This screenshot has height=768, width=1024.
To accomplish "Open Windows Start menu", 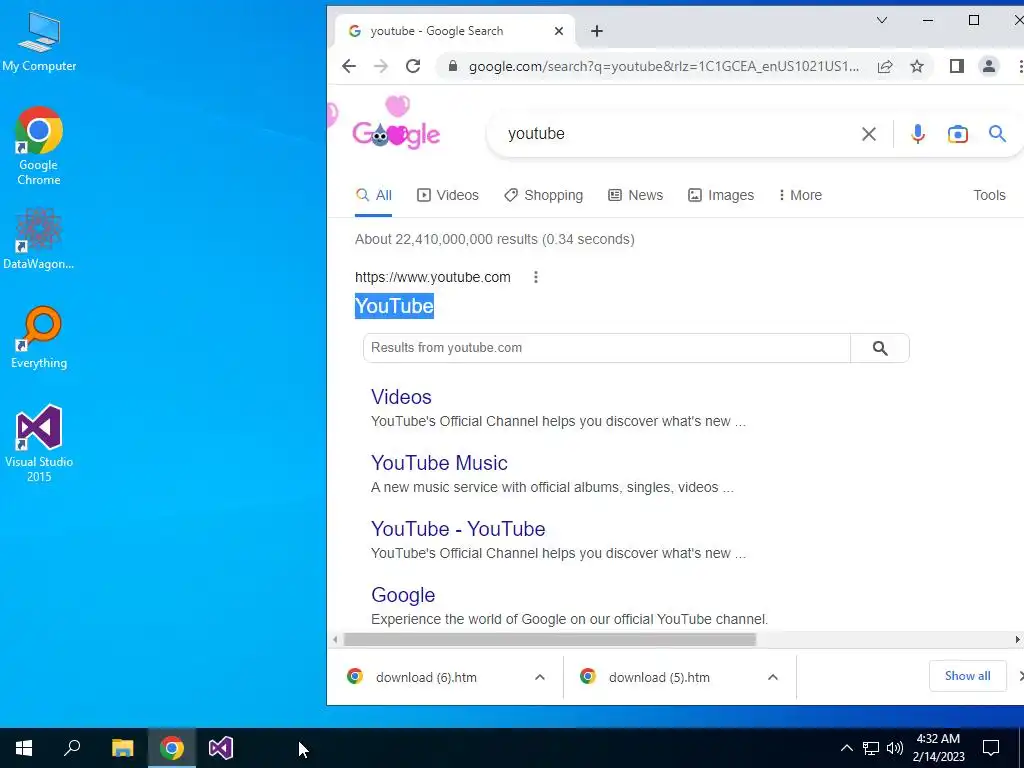I will click(x=24, y=748).
